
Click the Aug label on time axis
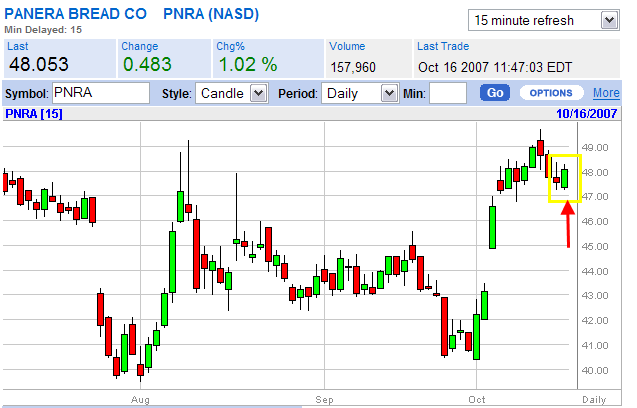pos(140,399)
